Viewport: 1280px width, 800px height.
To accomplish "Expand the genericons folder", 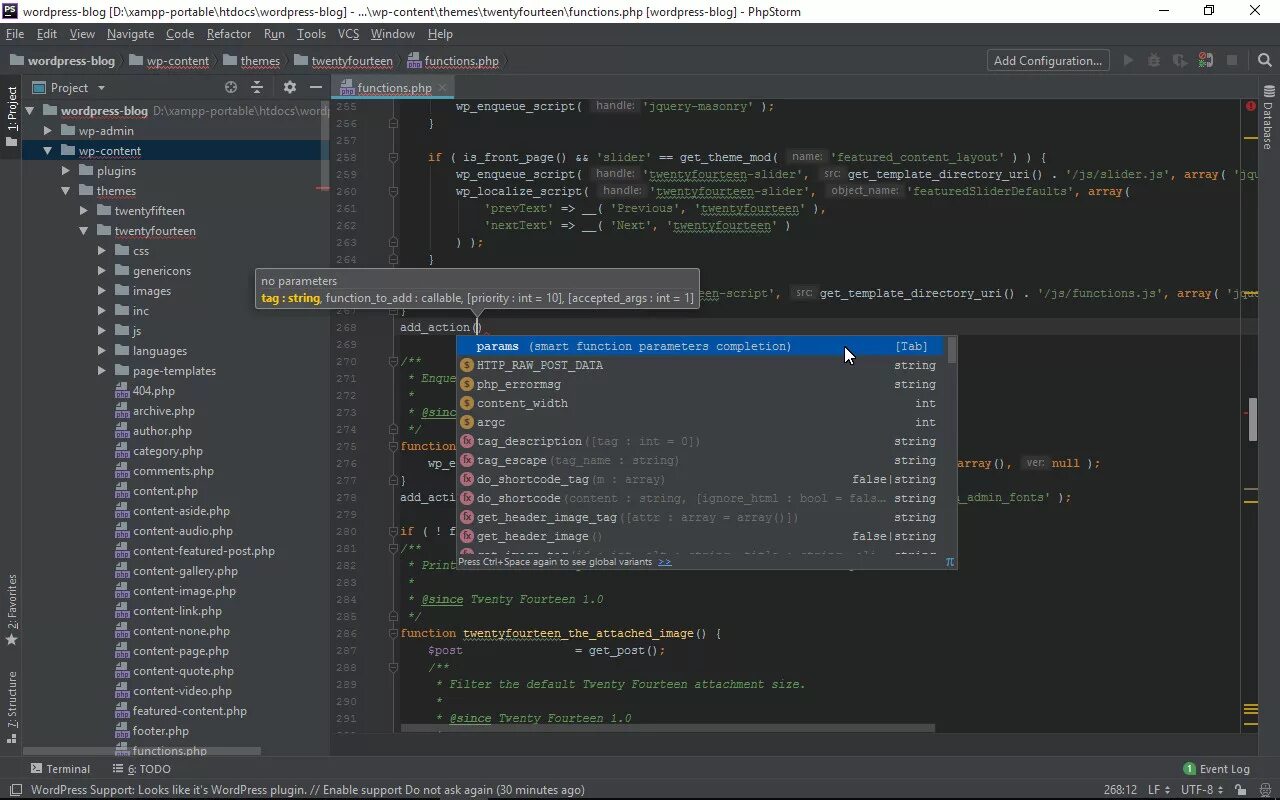I will tap(102, 271).
